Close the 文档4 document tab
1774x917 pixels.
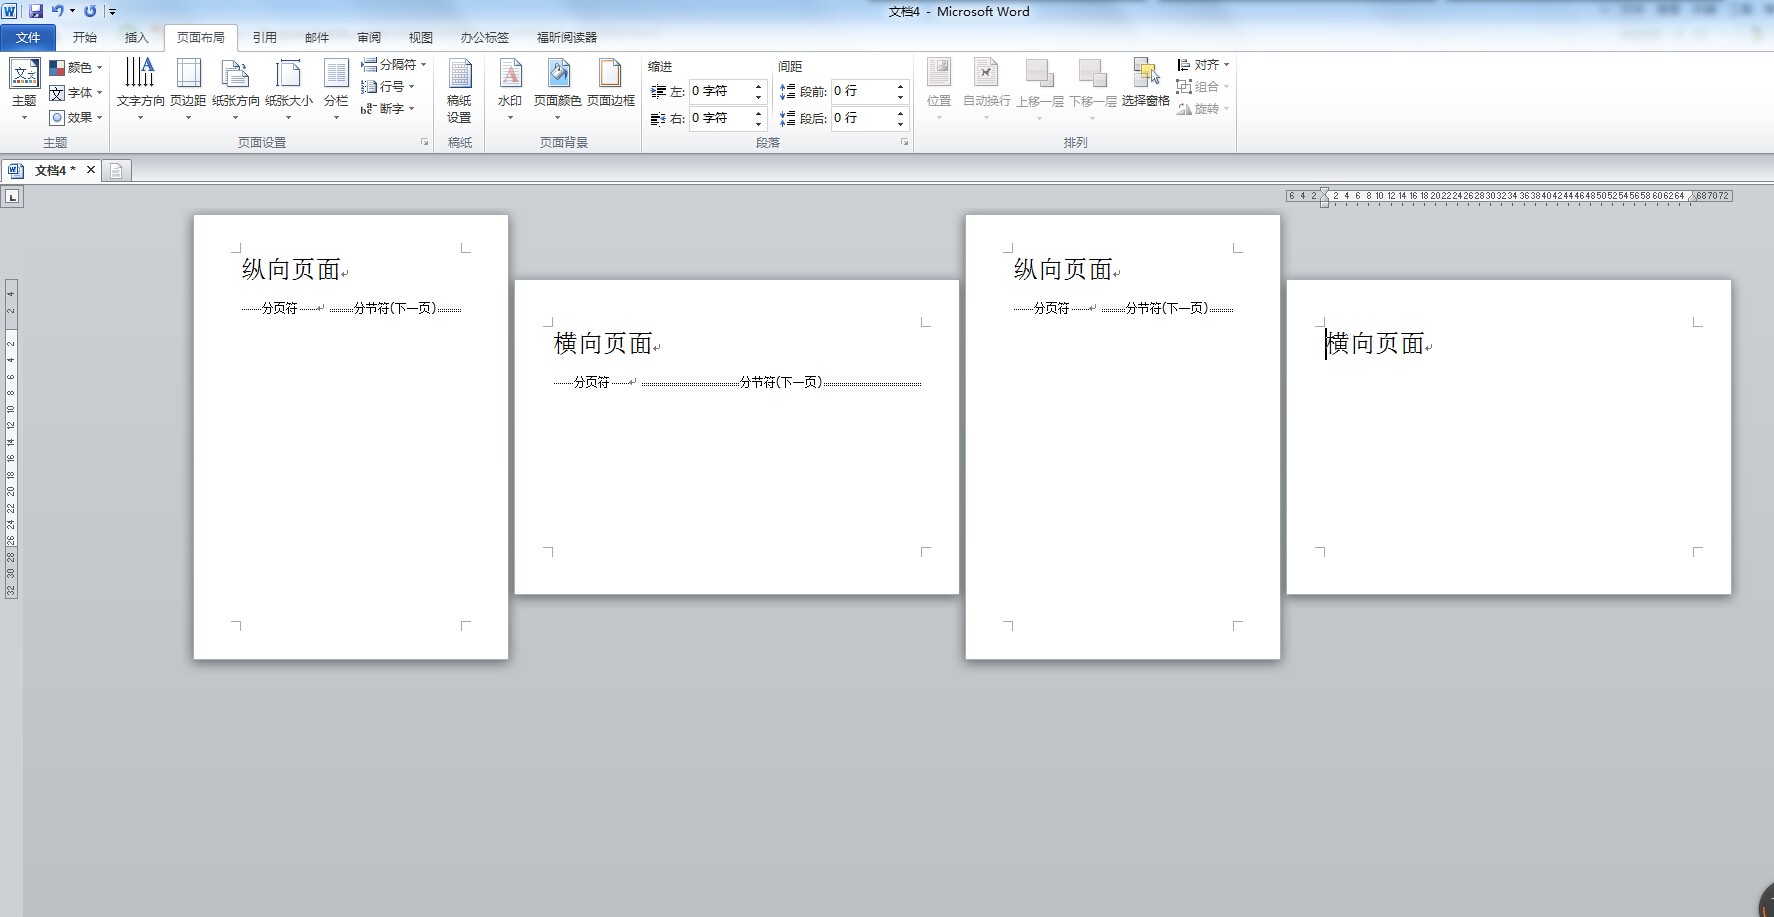tap(91, 170)
